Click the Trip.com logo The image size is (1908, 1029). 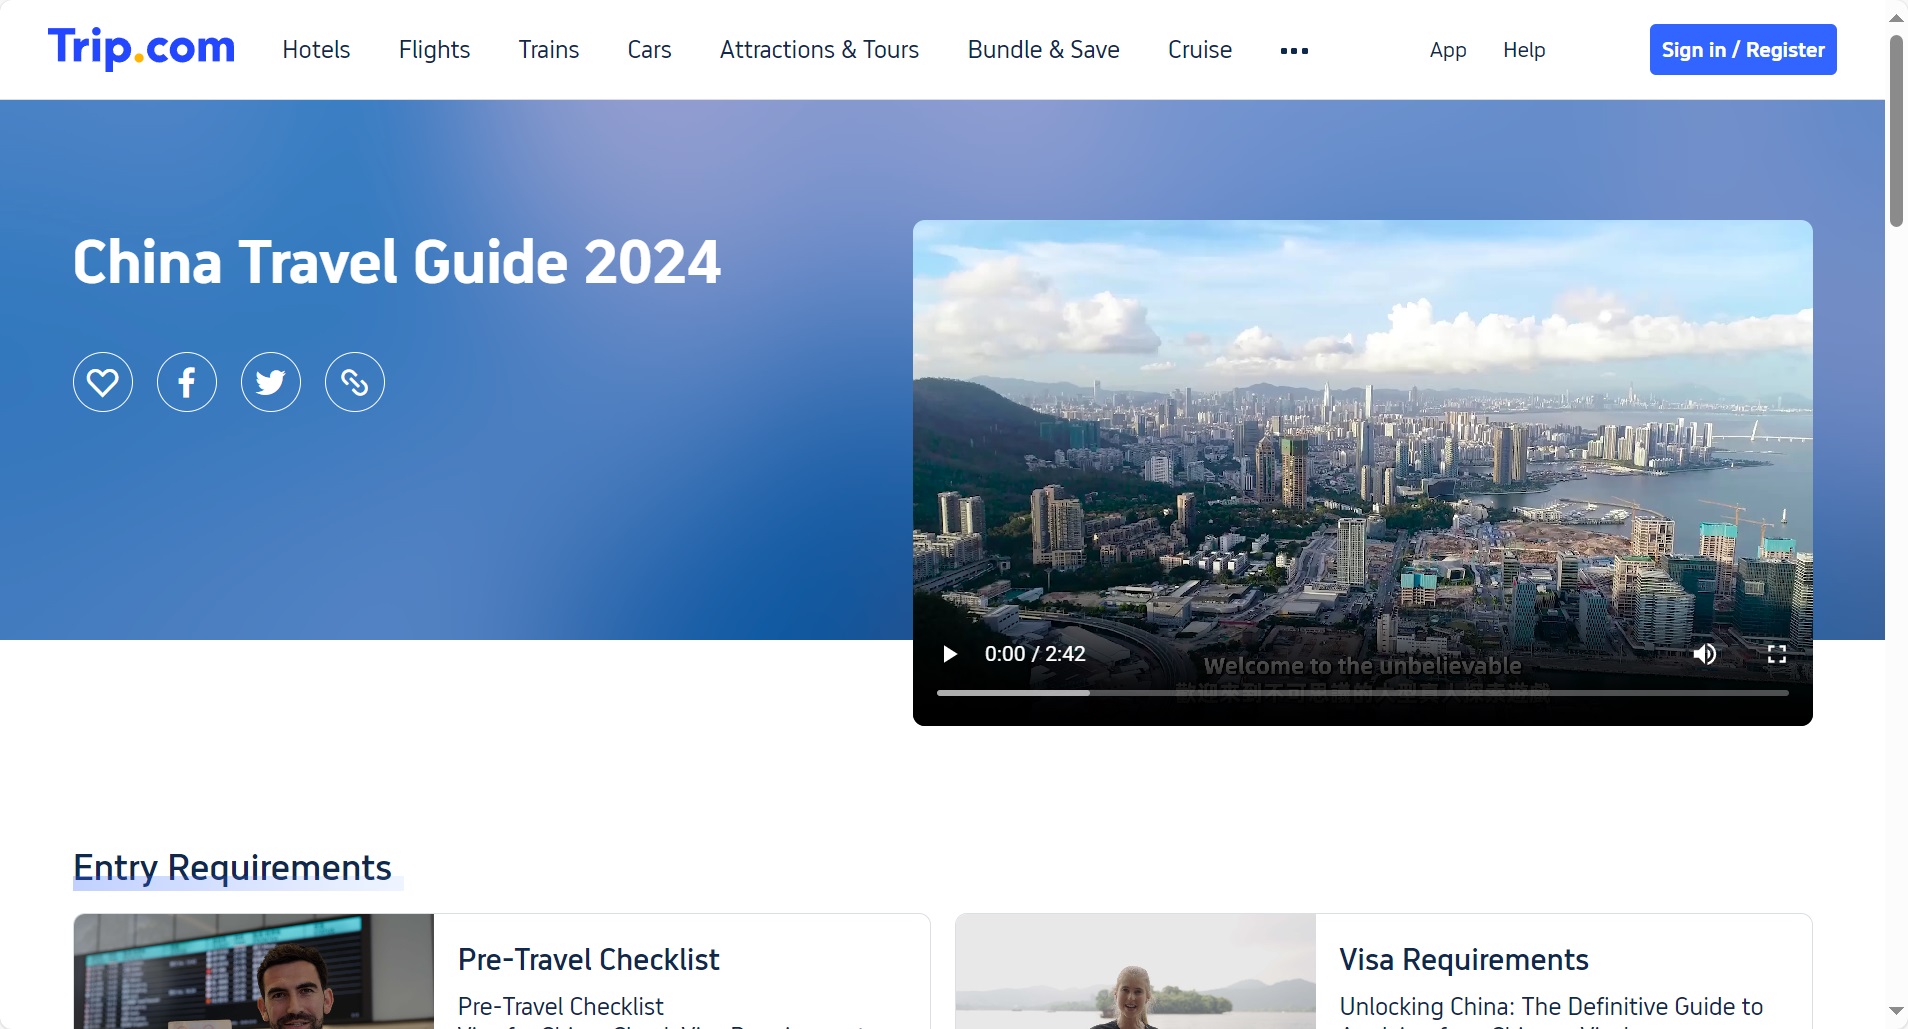click(x=141, y=48)
